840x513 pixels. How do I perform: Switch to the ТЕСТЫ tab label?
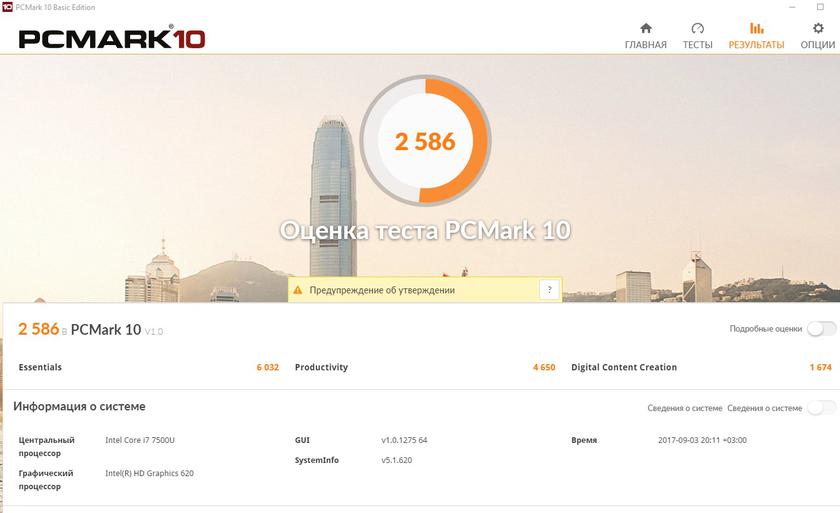(698, 45)
